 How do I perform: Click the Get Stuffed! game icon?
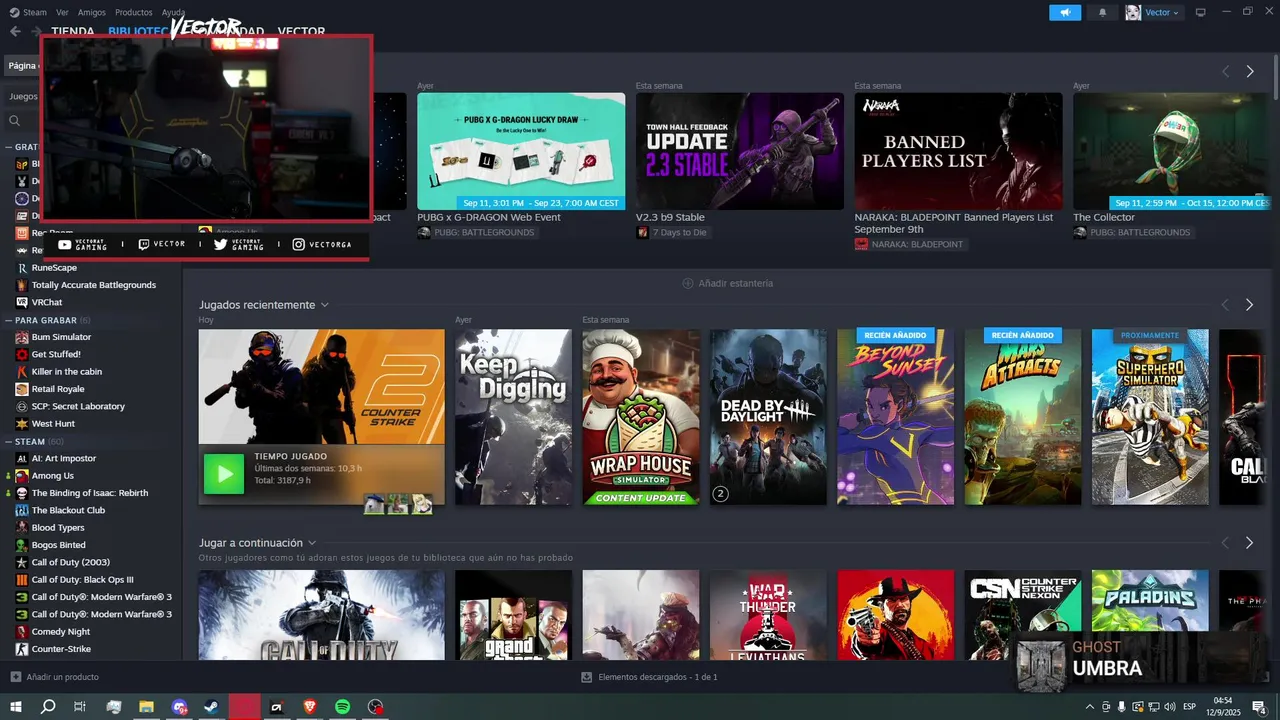(22, 354)
